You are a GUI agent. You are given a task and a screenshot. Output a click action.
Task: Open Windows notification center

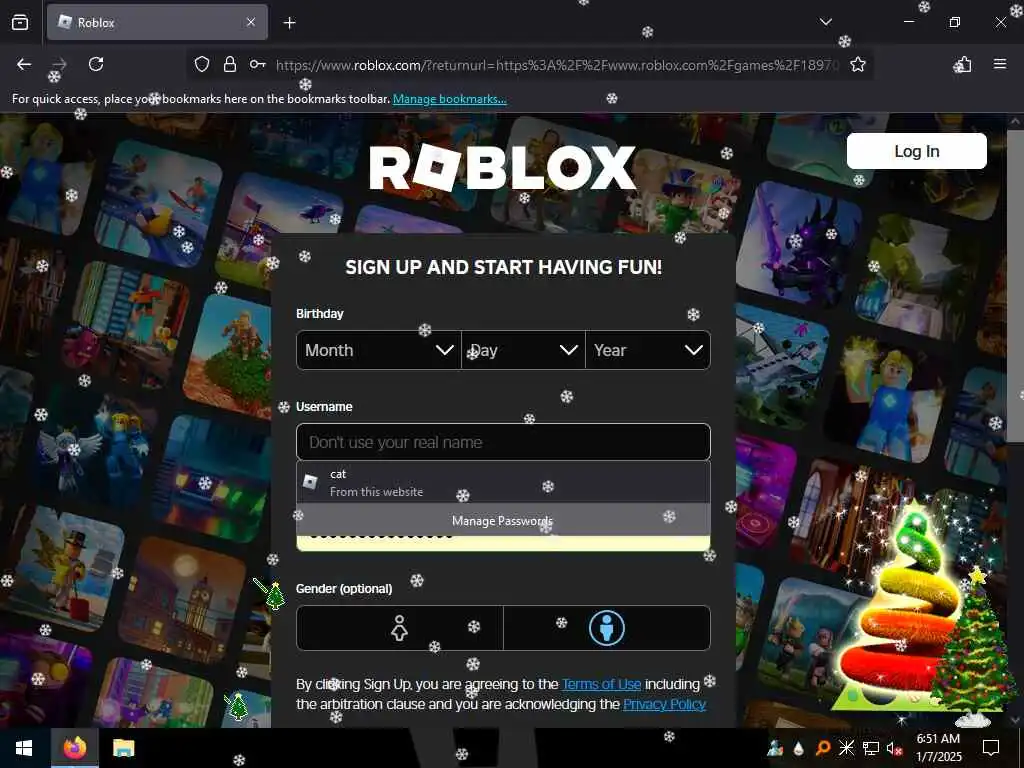tap(991, 748)
